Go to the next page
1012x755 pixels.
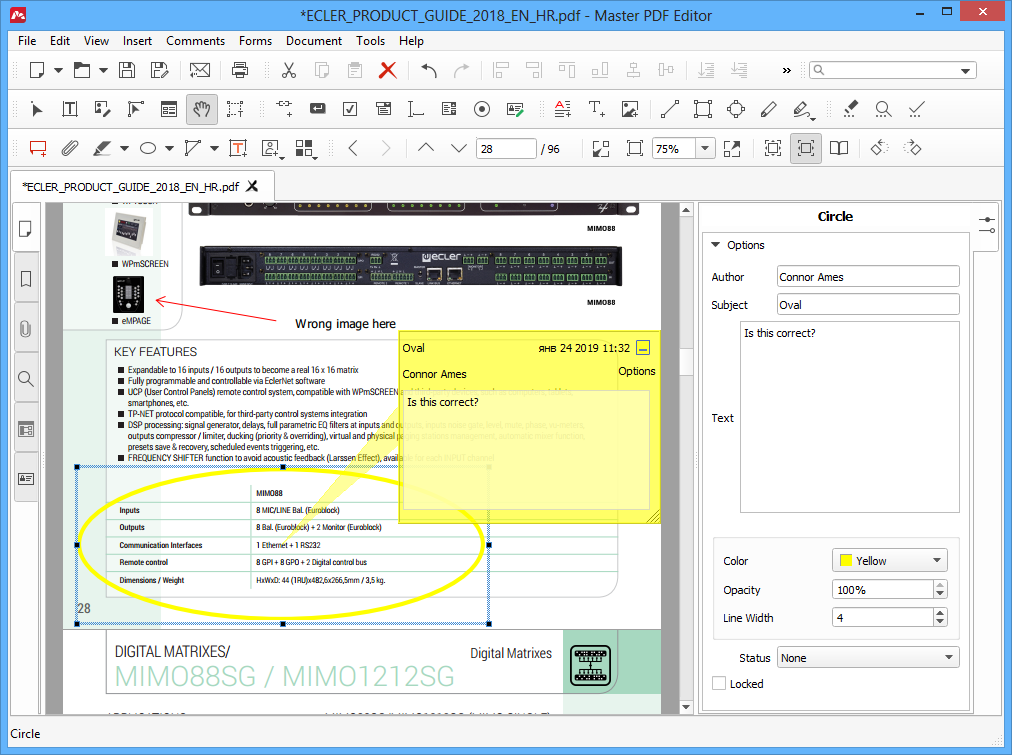(x=458, y=148)
